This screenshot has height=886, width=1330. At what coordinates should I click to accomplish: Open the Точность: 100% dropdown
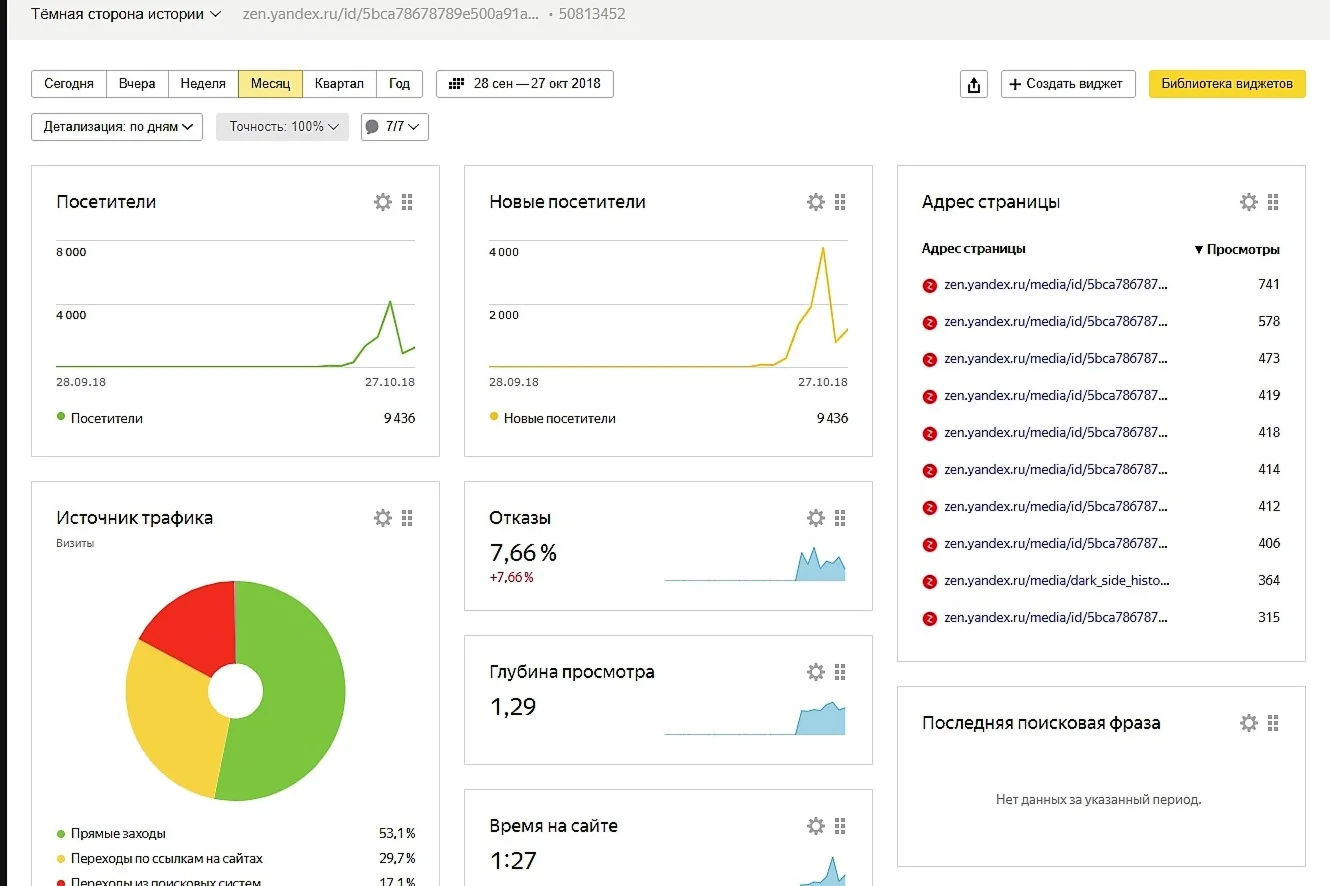point(282,127)
